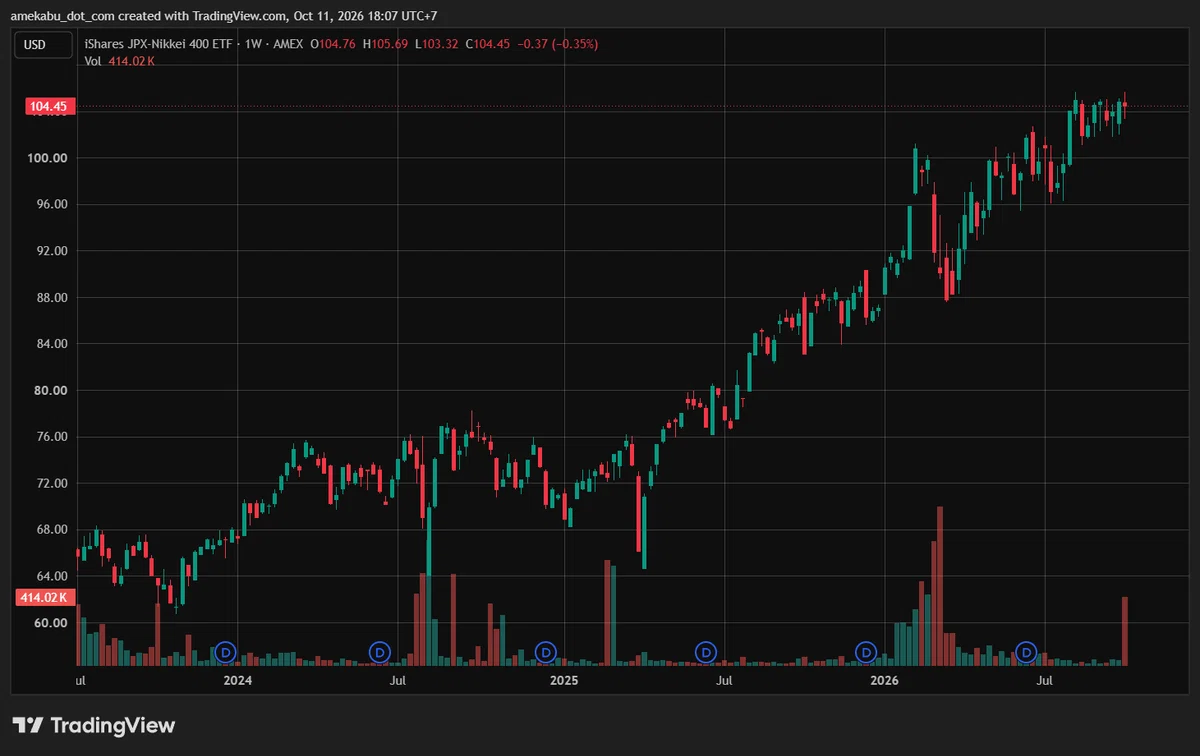
Task: Open the dividend D marker between 2024 and 2025
Action: 379,652
